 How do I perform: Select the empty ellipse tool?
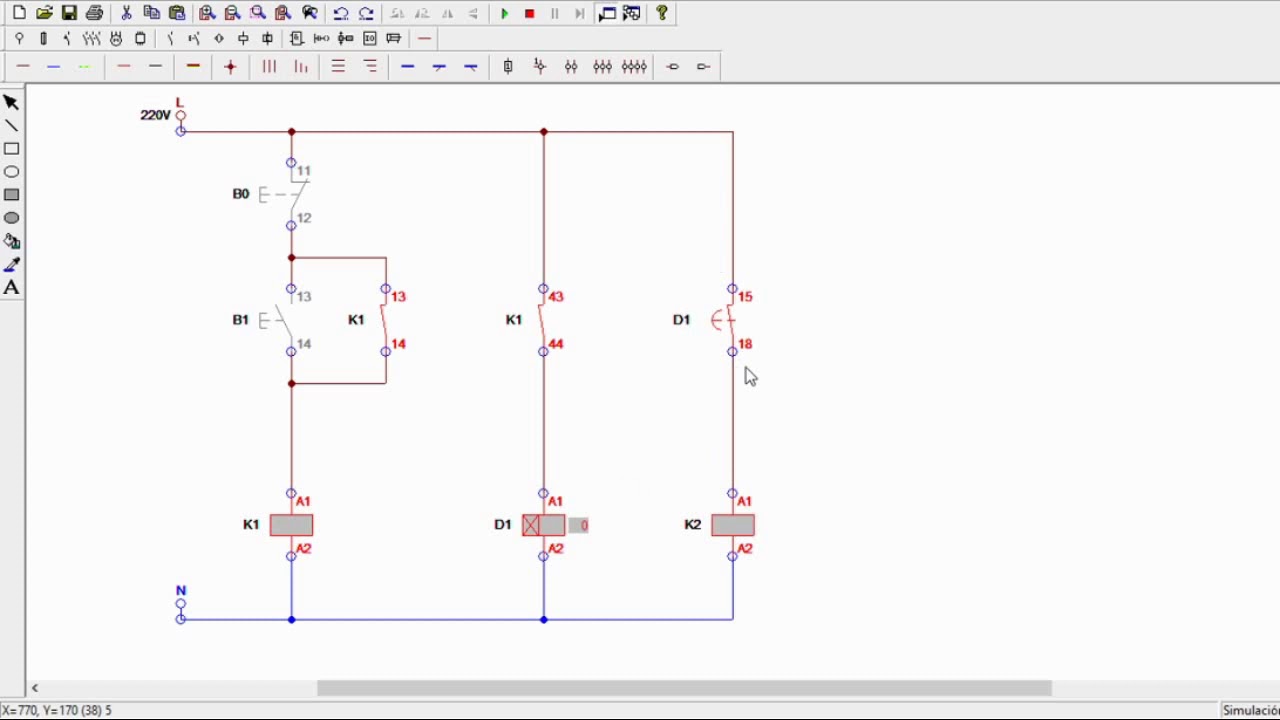(11, 172)
